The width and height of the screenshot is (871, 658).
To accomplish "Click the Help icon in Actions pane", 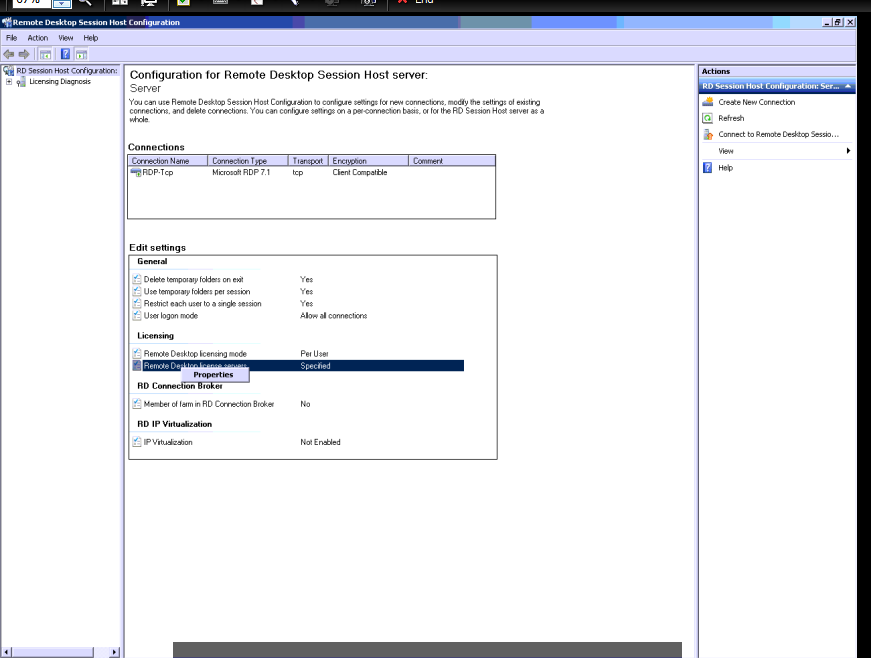I will pyautogui.click(x=708, y=167).
